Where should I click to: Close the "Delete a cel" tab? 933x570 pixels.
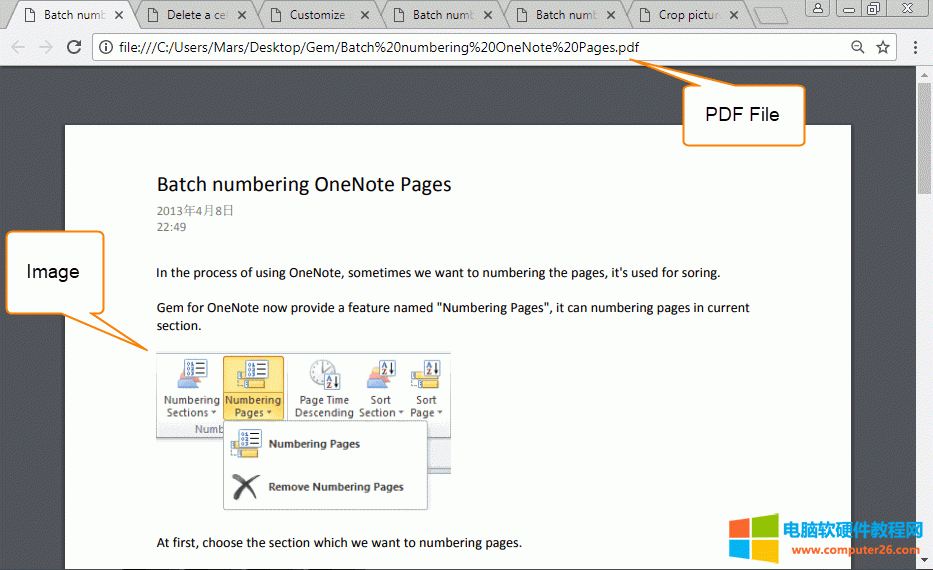241,15
